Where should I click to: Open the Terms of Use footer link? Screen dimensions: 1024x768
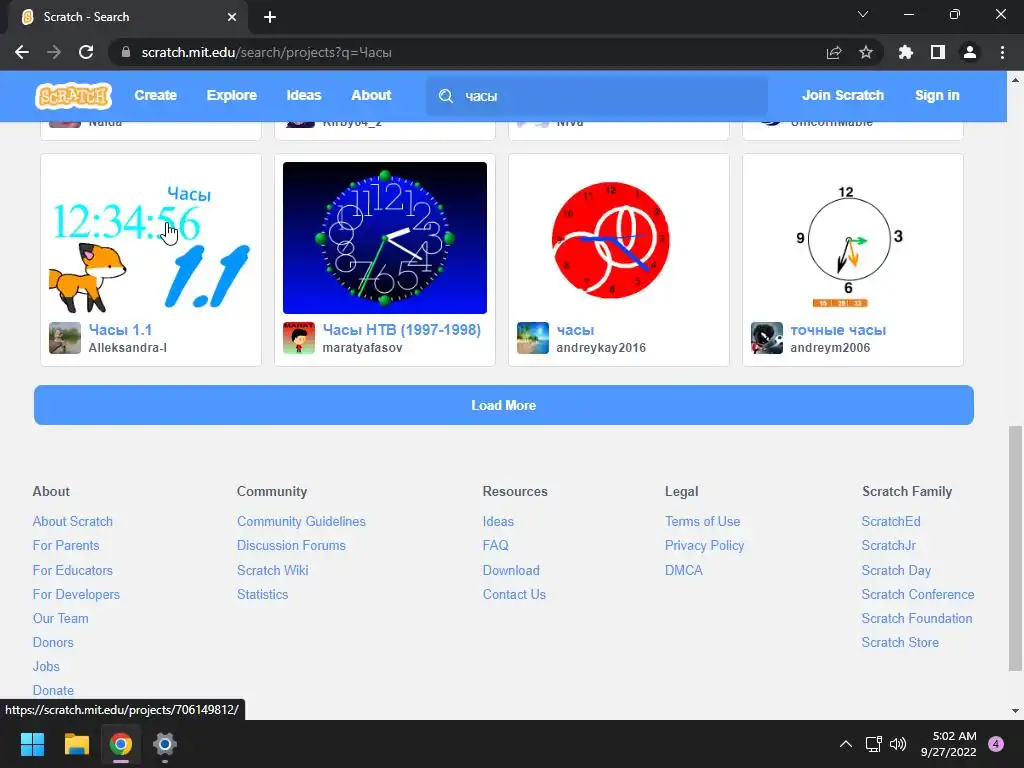[702, 521]
